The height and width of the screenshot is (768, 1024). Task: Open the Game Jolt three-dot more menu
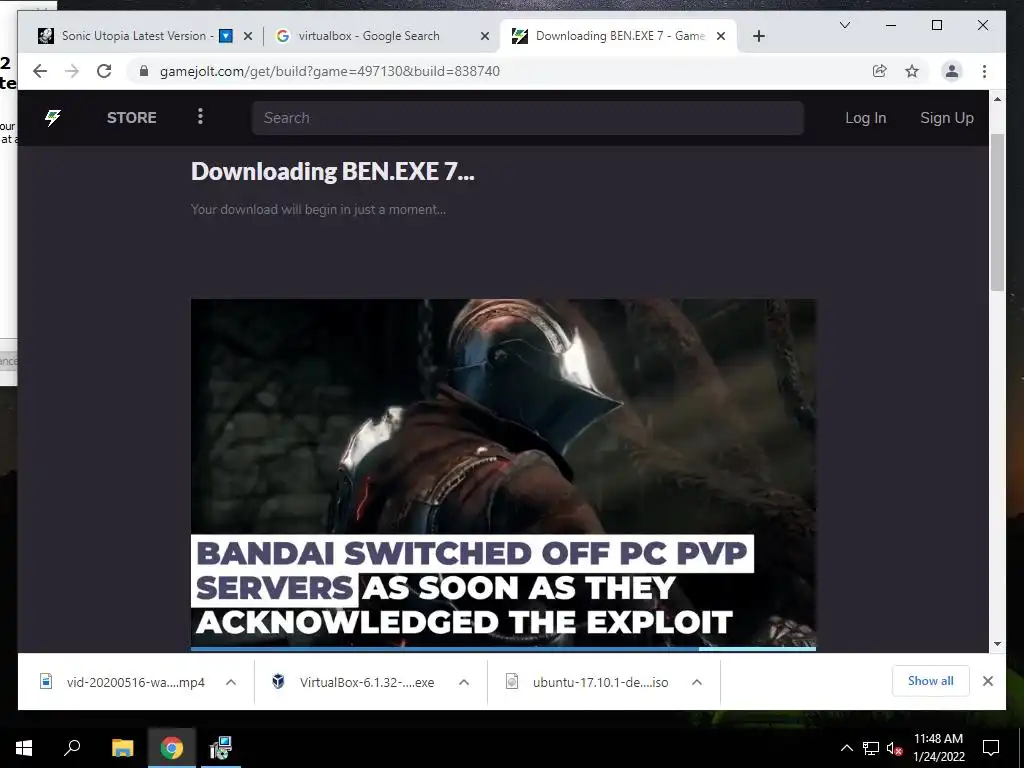[200, 116]
